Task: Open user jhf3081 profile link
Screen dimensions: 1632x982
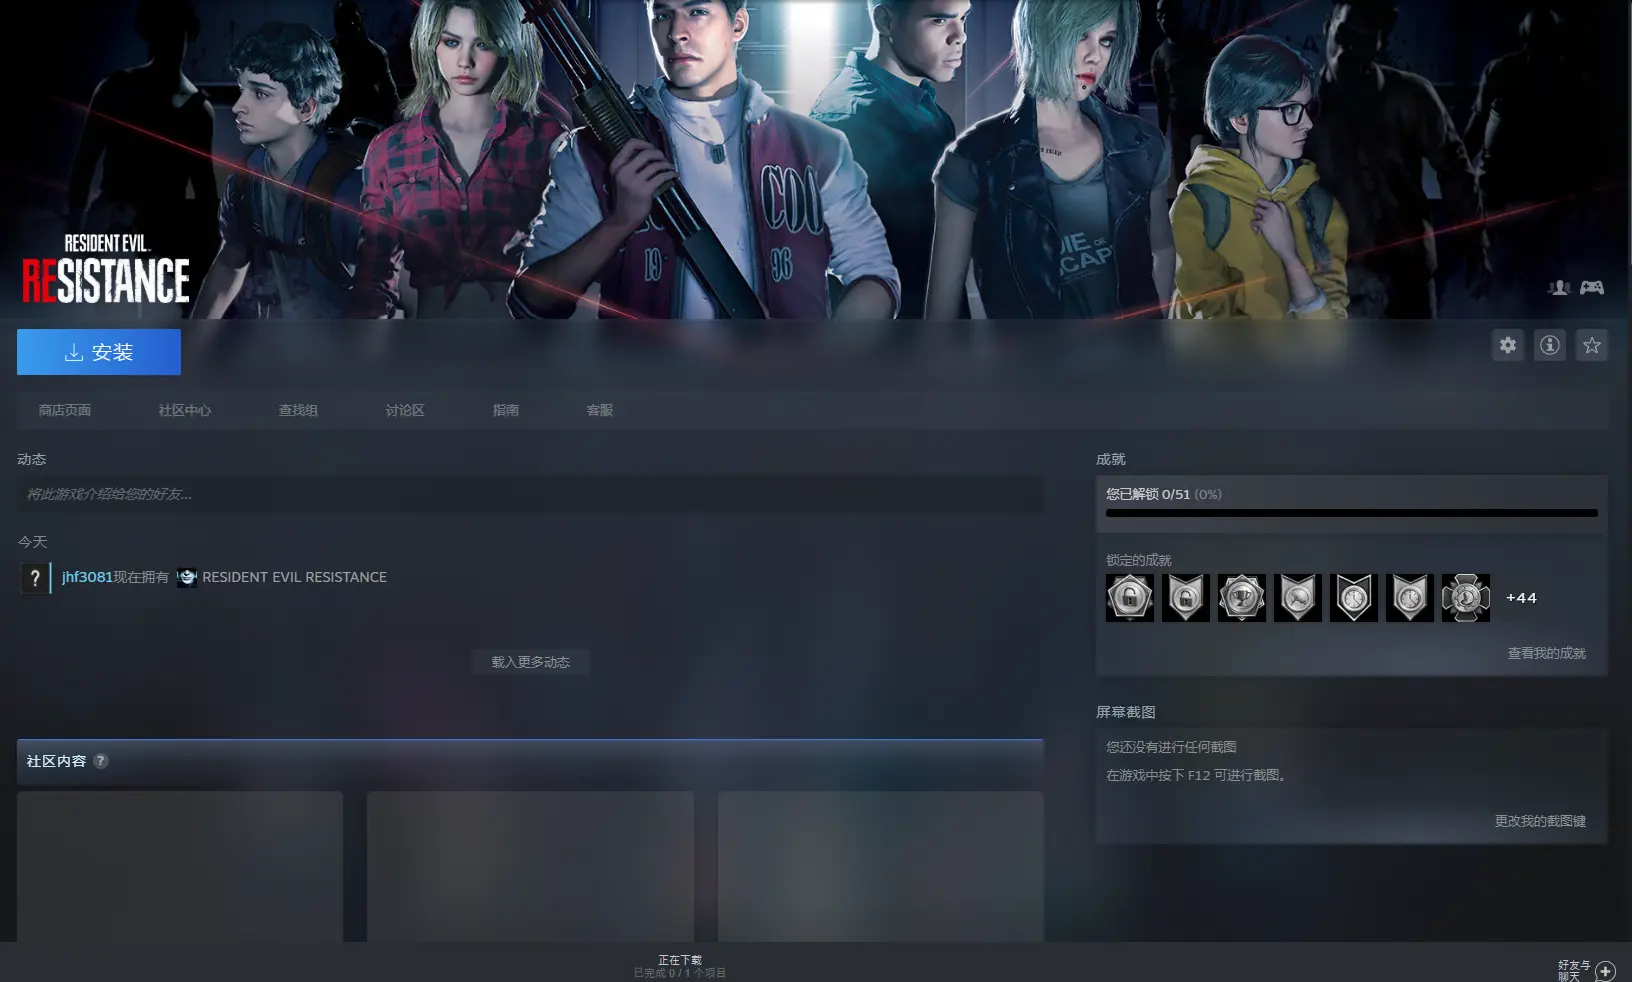Action: (87, 577)
